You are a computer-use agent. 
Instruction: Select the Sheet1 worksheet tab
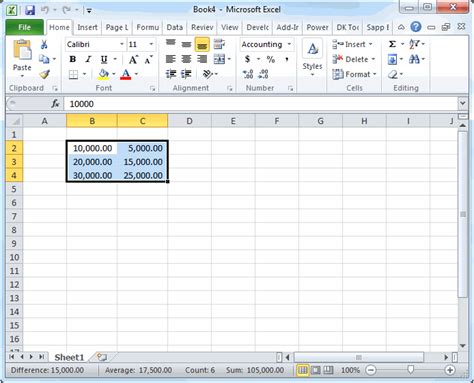pyautogui.click(x=69, y=357)
